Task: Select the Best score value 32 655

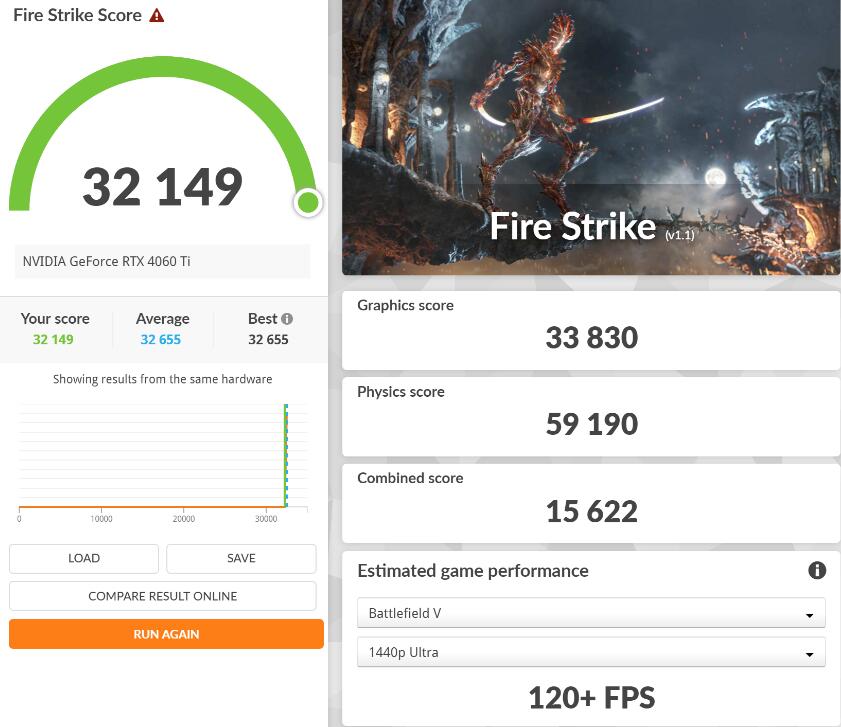Action: pyautogui.click(x=270, y=339)
